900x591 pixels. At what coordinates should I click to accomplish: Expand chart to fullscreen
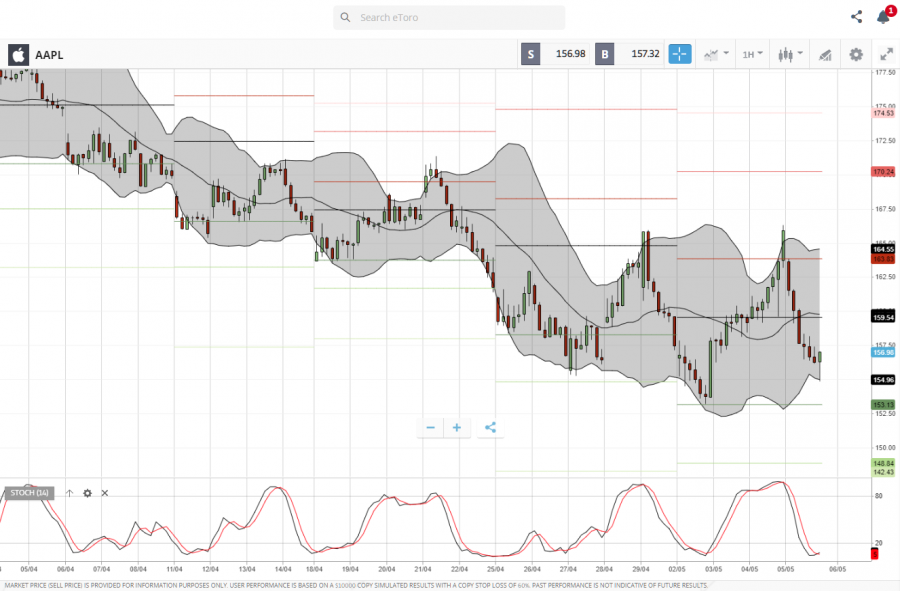(x=886, y=55)
